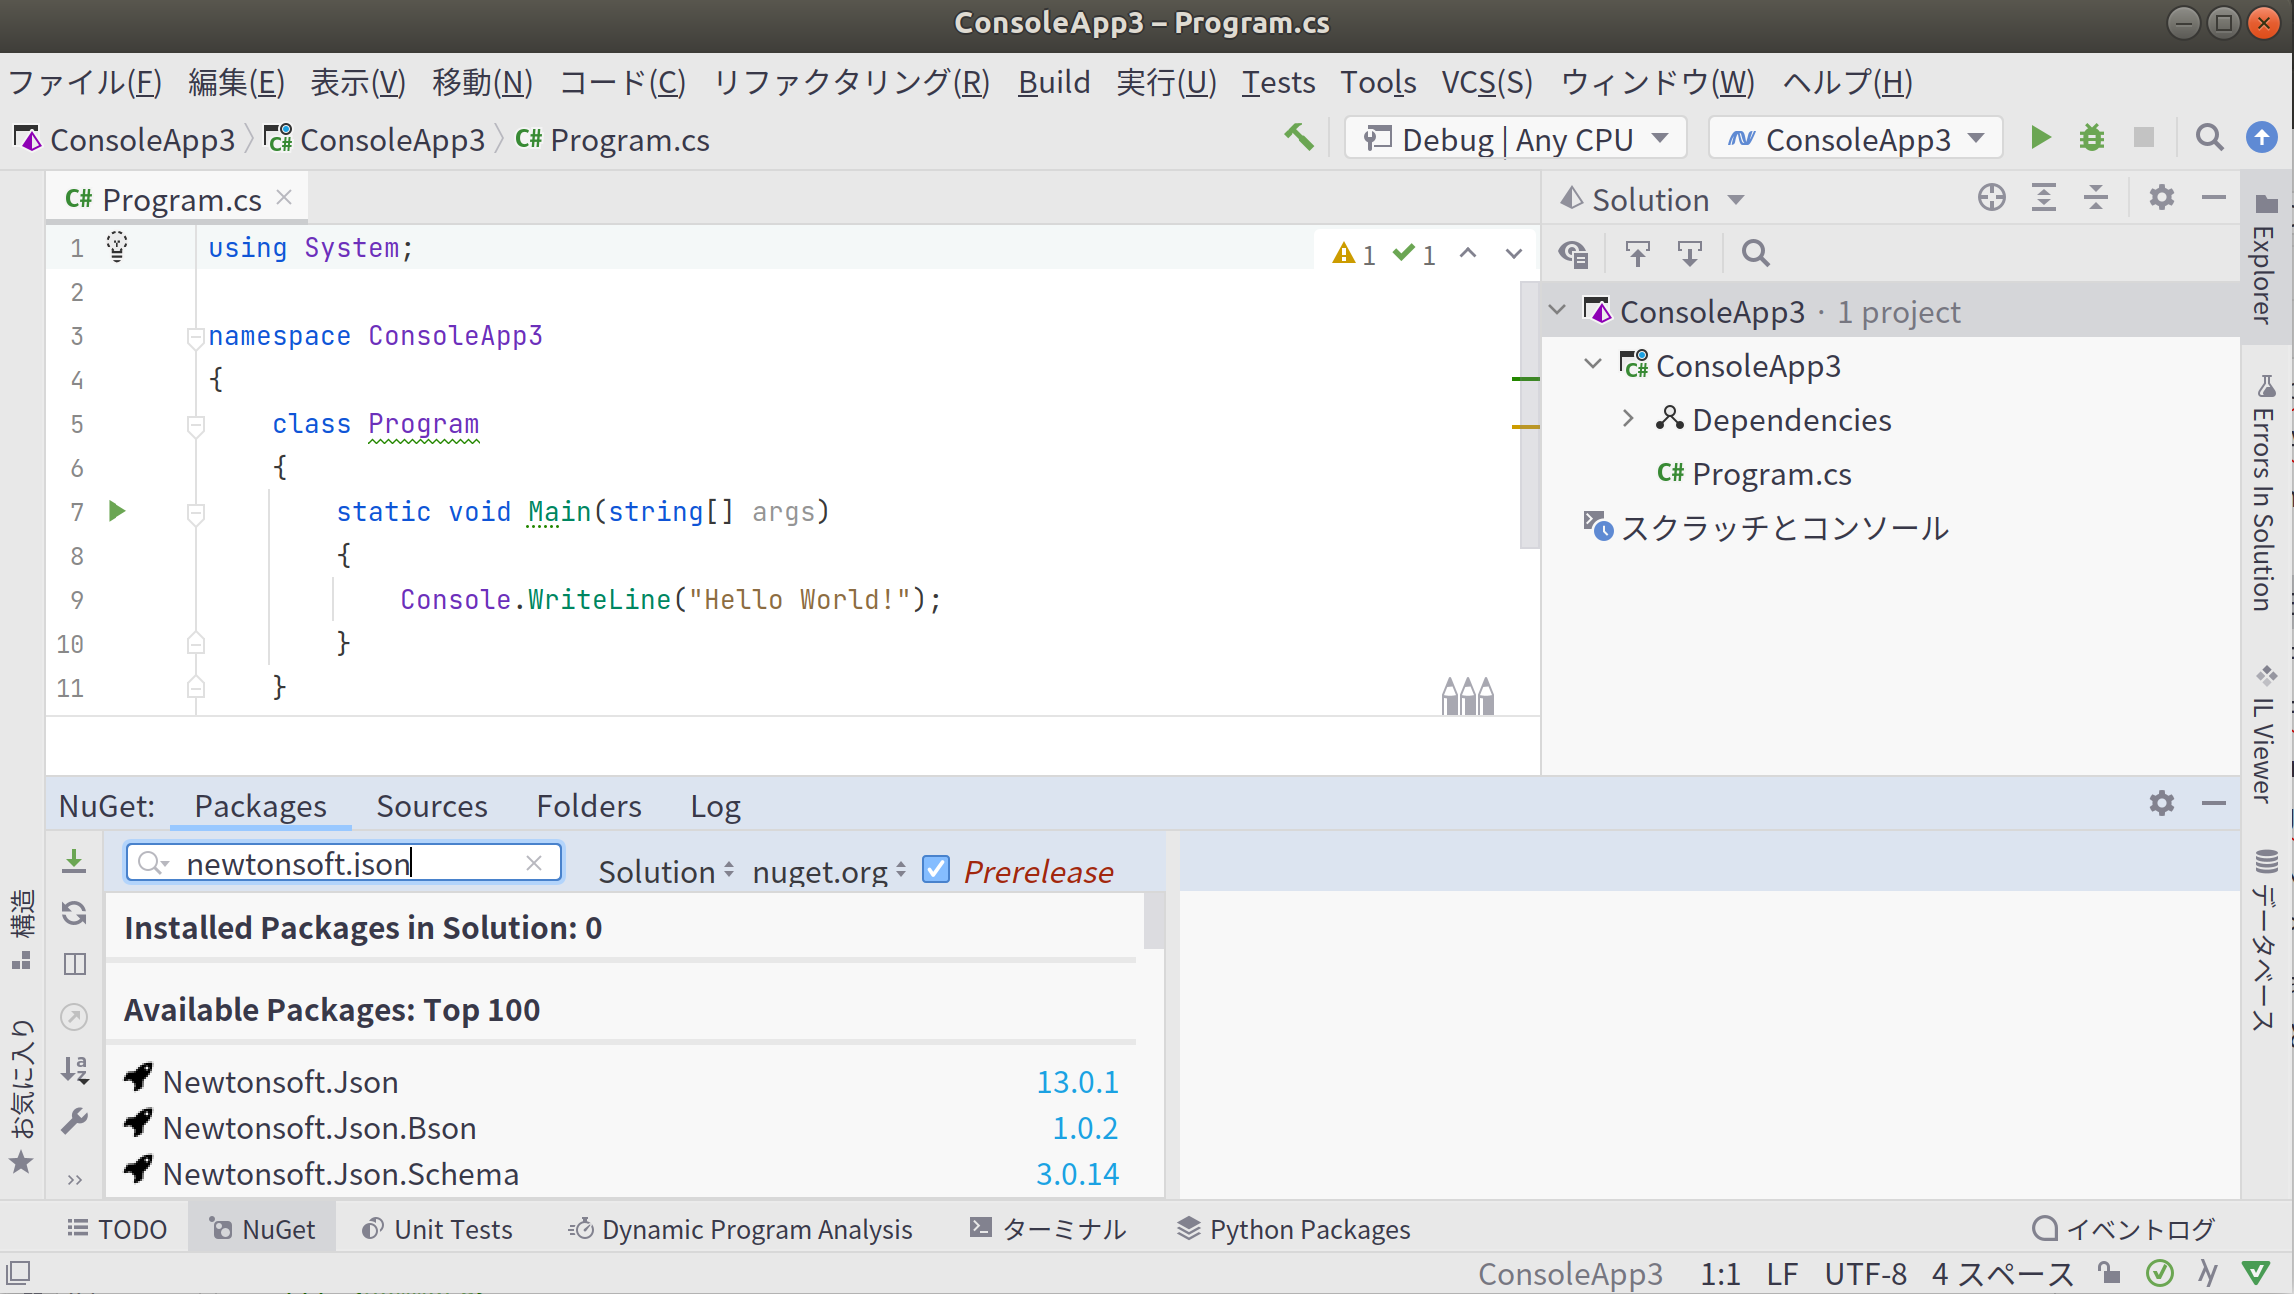Start debugging with the bug icon

click(2092, 138)
